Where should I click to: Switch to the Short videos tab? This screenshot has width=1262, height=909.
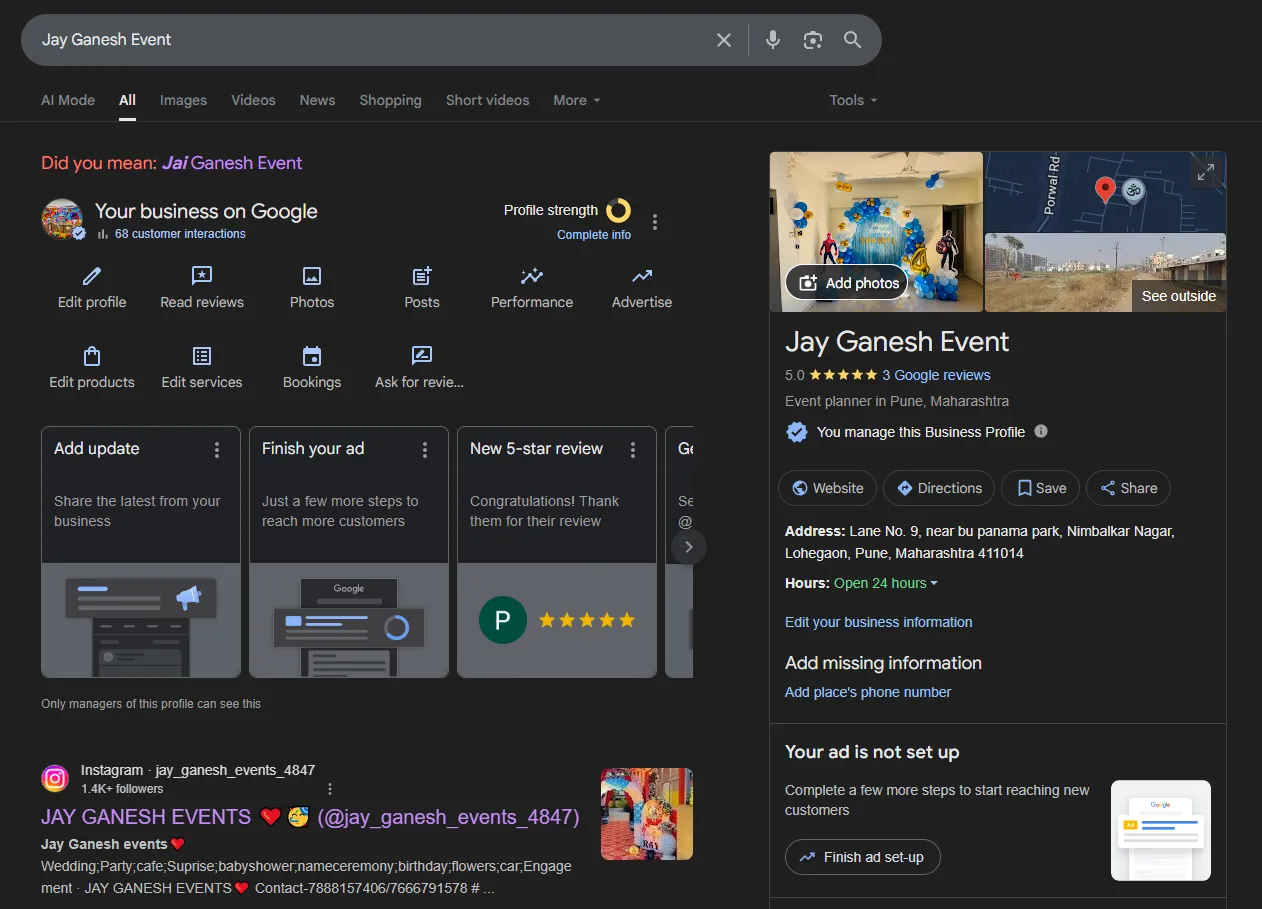(487, 100)
